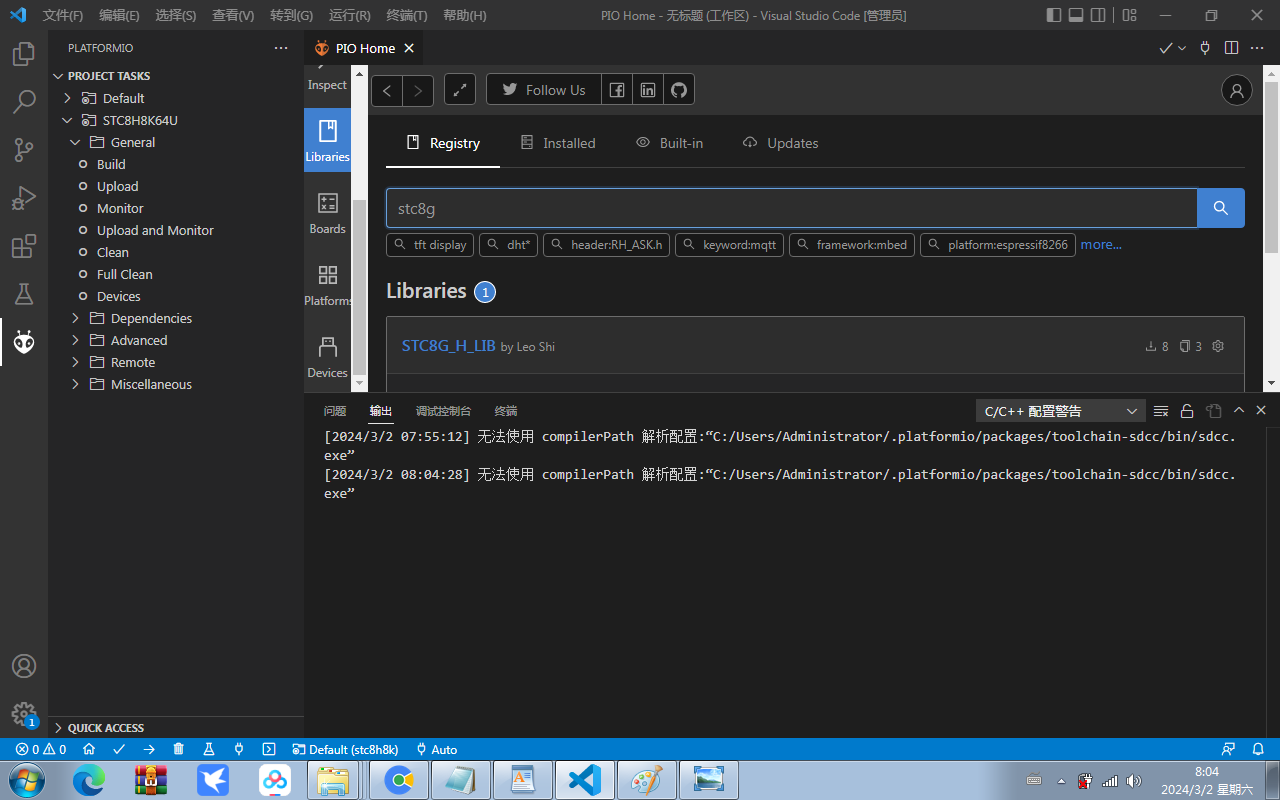Open Libraries section in PIO Home
Screen dimensions: 1280x800
327,140
